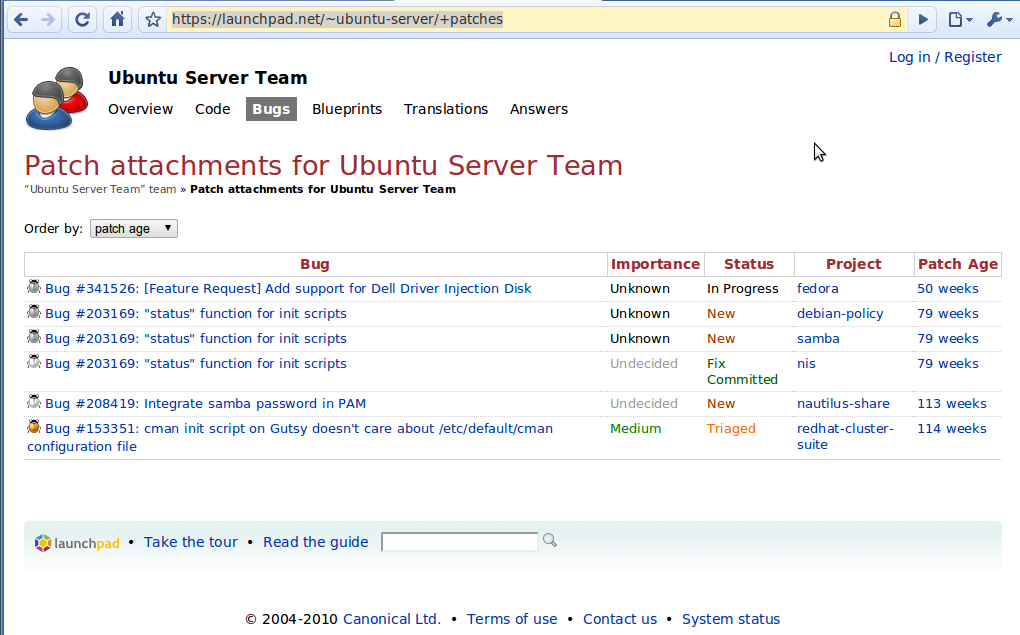Click bug icon next to Bug #341526
This screenshot has height=635, width=1020.
(x=34, y=288)
